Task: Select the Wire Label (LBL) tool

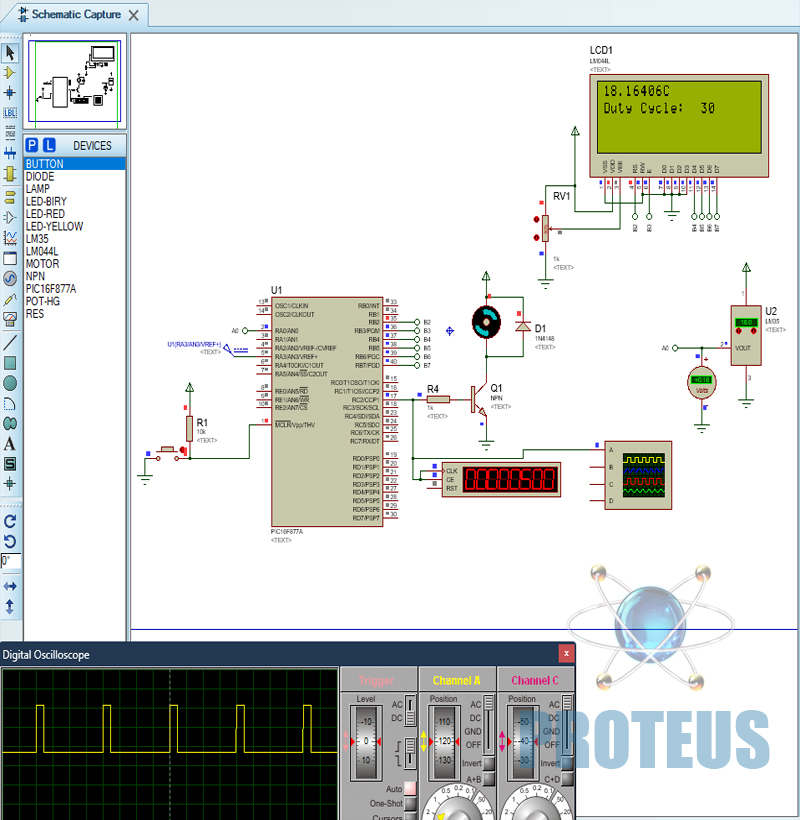Action: 10,113
